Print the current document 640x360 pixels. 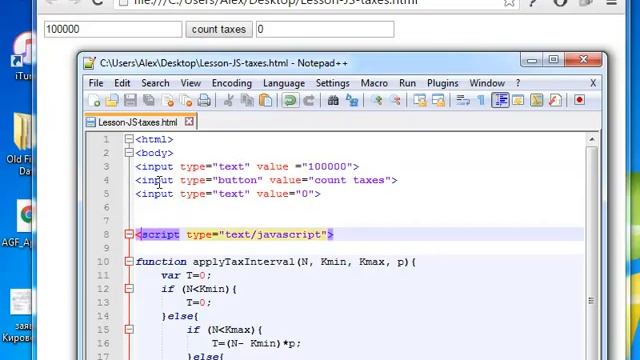(x=204, y=100)
